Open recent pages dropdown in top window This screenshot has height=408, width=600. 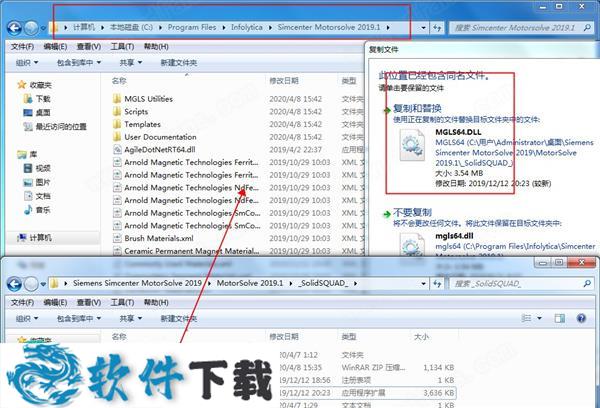click(43, 28)
